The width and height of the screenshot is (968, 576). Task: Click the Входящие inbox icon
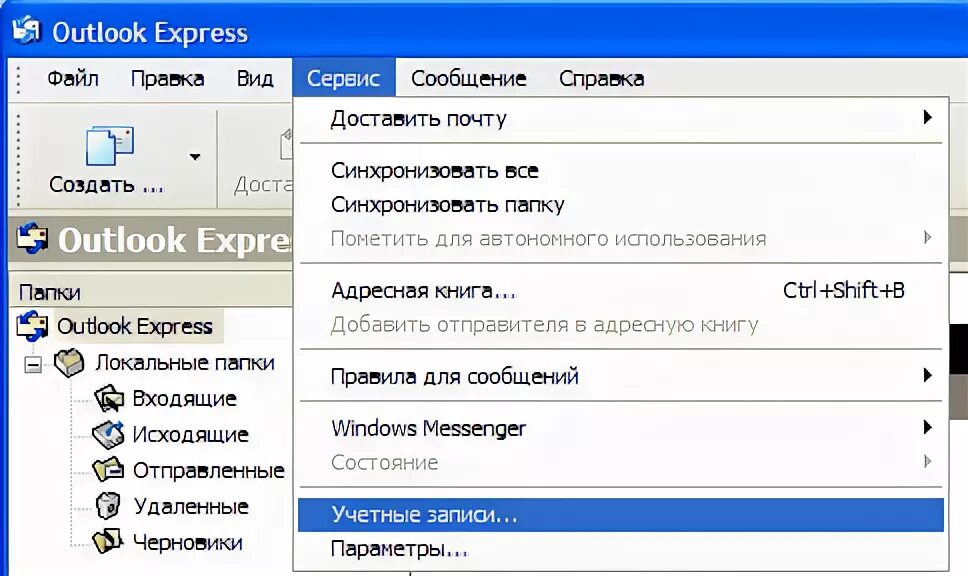point(110,399)
